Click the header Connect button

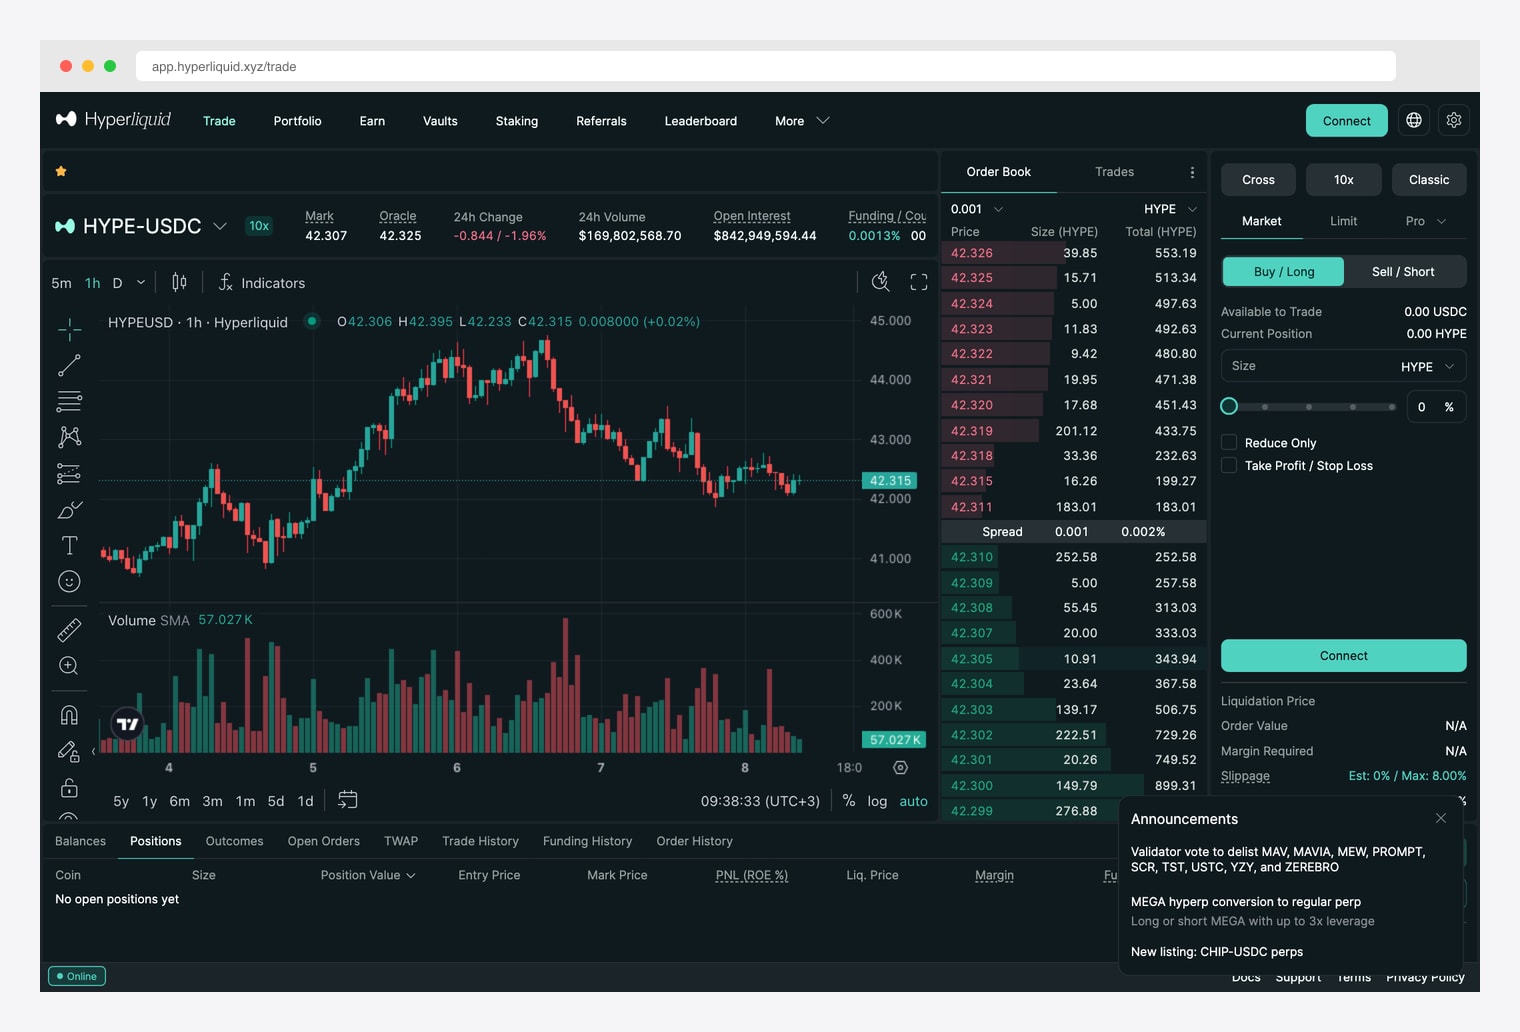[1347, 120]
